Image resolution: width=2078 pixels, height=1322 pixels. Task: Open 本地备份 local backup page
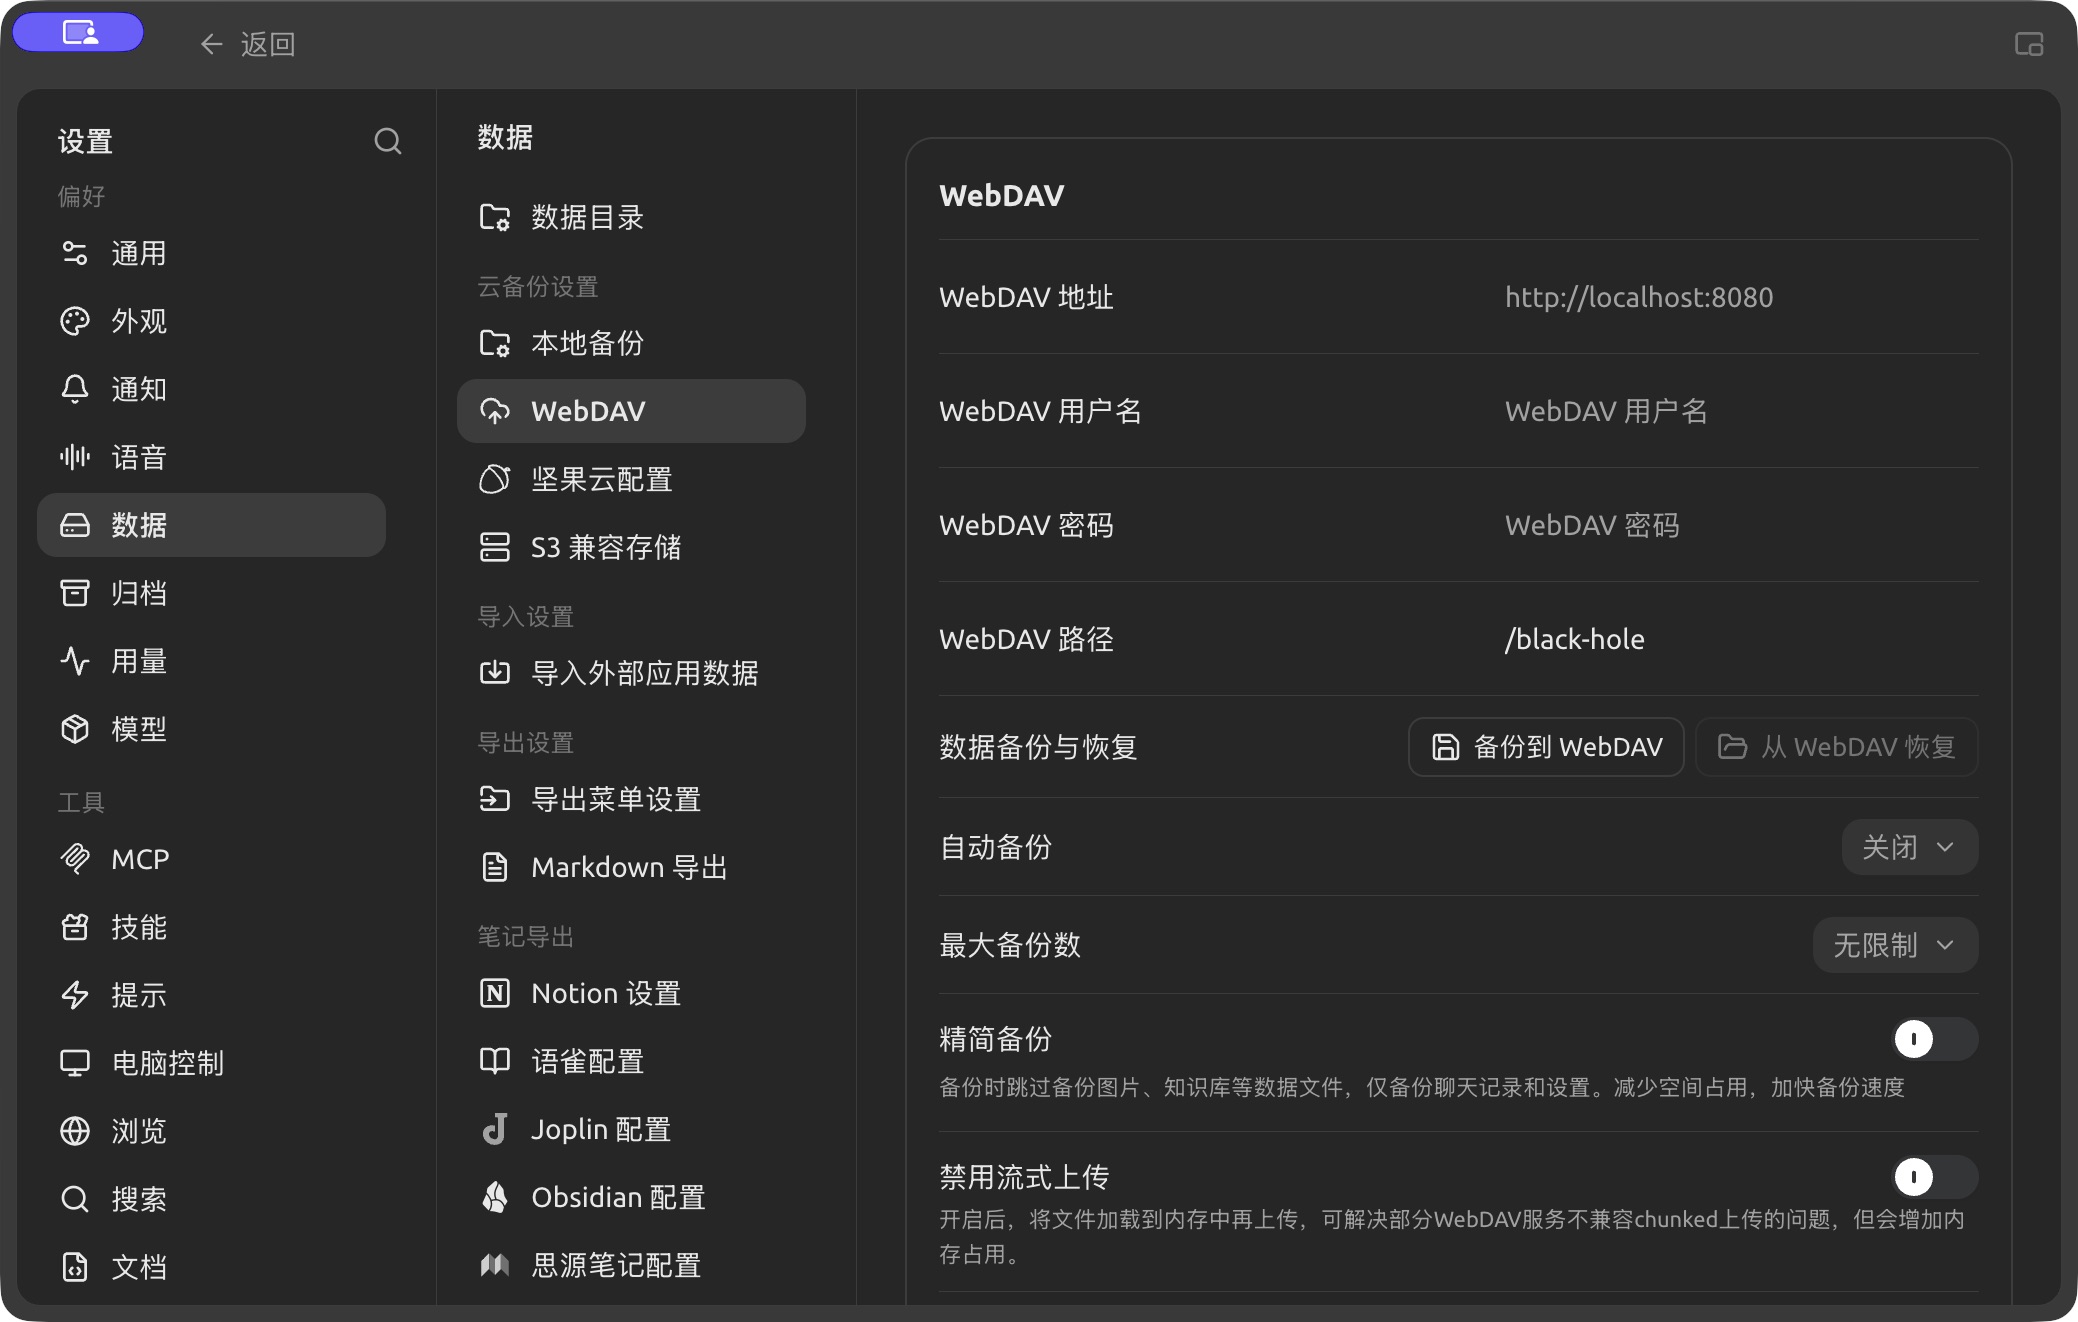(x=631, y=343)
